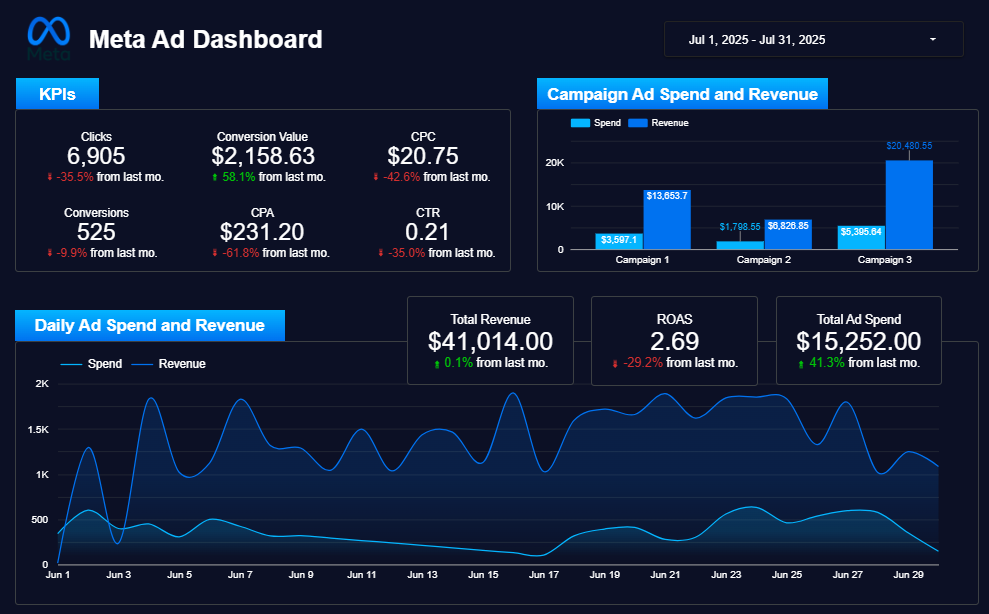Click the green up arrow beside 58.1%
989x614 pixels.
pyautogui.click(x=215, y=177)
